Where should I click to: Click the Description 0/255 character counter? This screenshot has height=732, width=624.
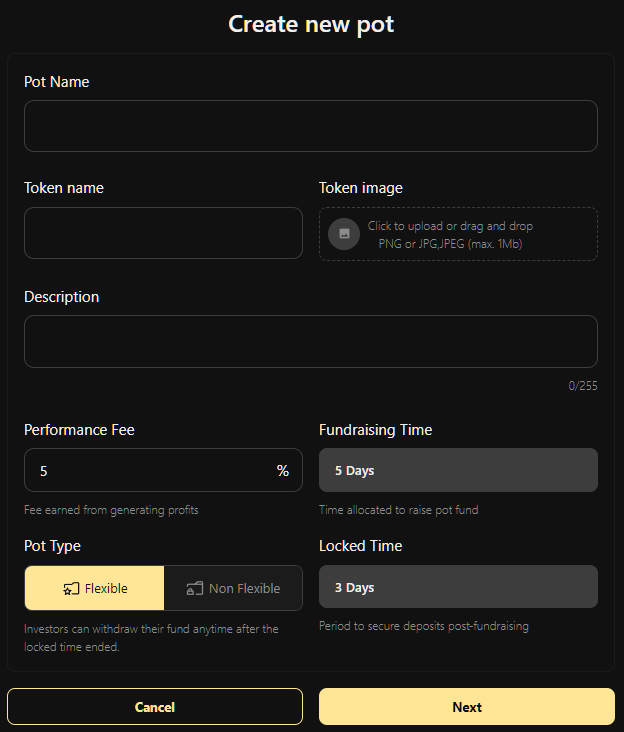click(582, 386)
